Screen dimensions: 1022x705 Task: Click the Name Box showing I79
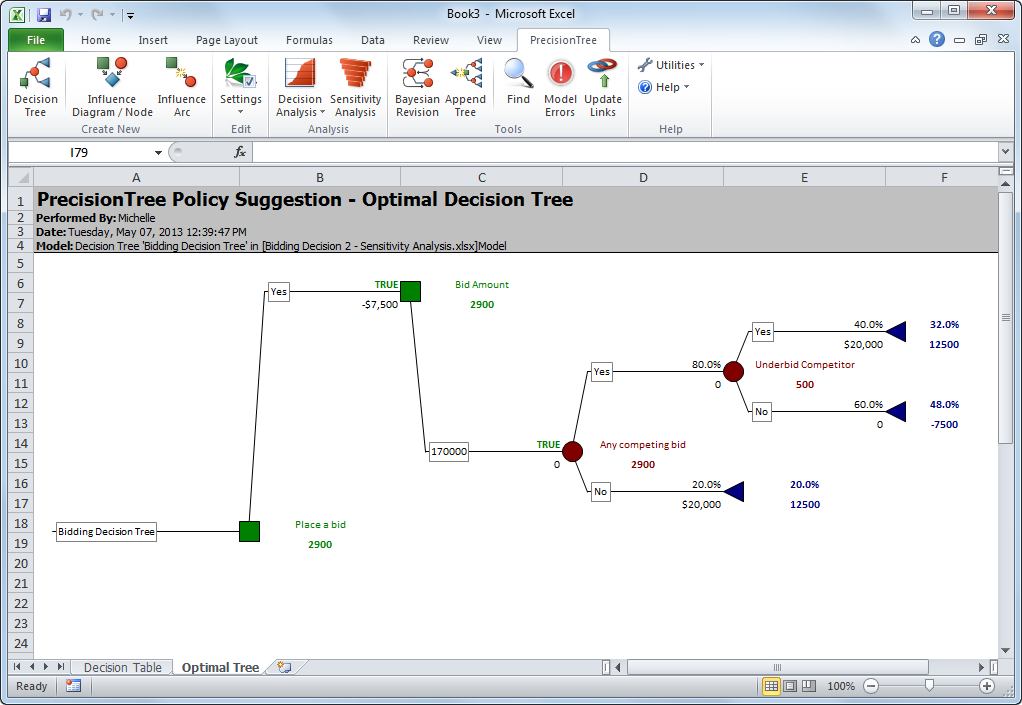pos(79,152)
